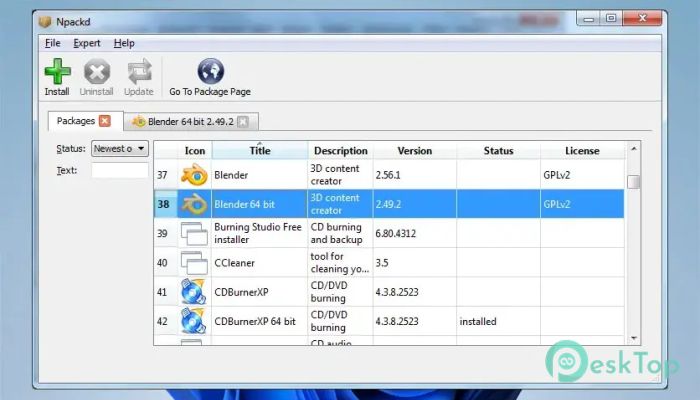Click the CDBurnerXP disc icon in row 41
Image resolution: width=700 pixels, height=400 pixels.
[x=193, y=292]
